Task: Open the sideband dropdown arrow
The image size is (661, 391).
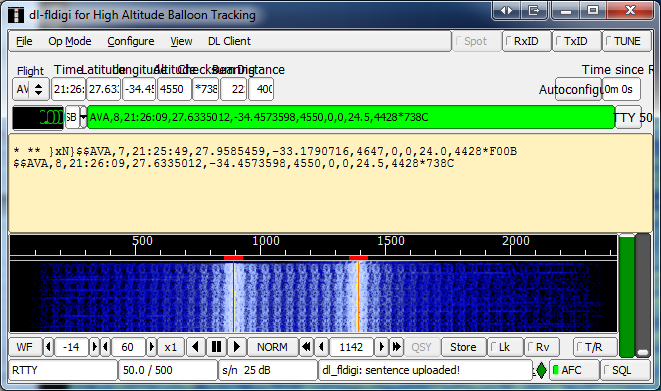Action: [x=83, y=117]
